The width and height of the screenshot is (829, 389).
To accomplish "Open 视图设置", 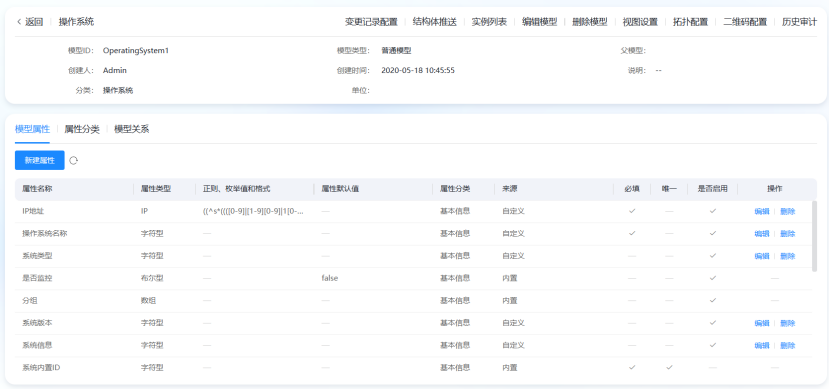I will pyautogui.click(x=640, y=22).
